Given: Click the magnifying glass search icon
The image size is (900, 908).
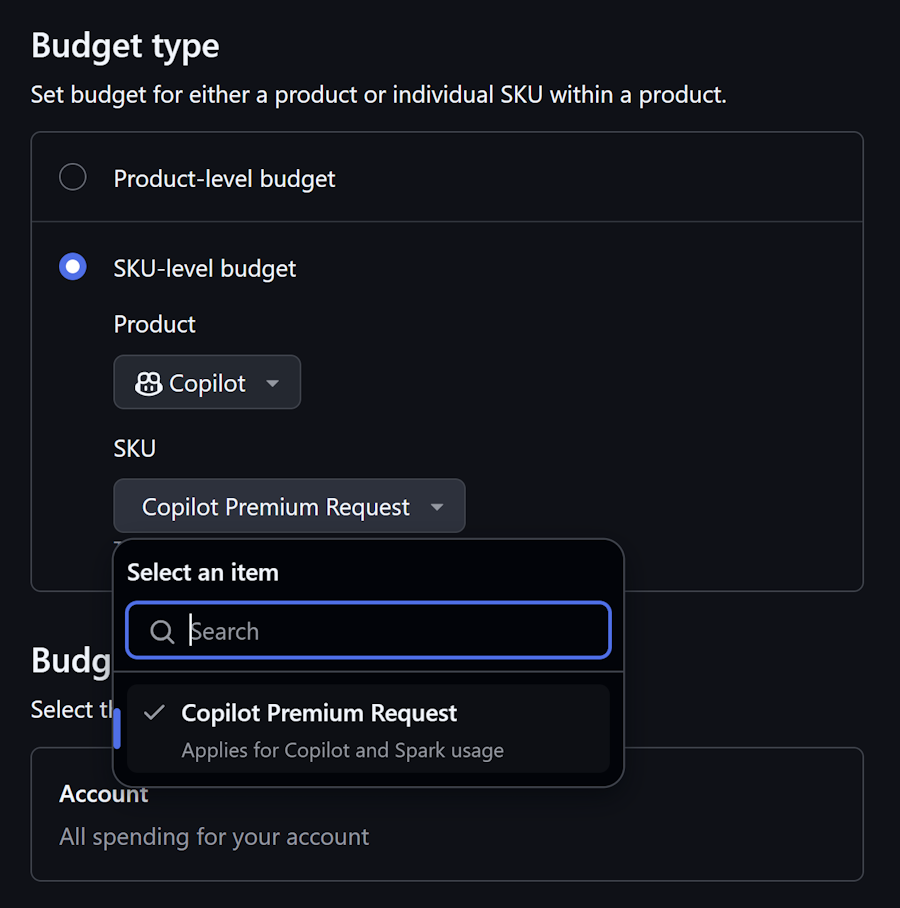Looking at the screenshot, I should pyautogui.click(x=162, y=631).
